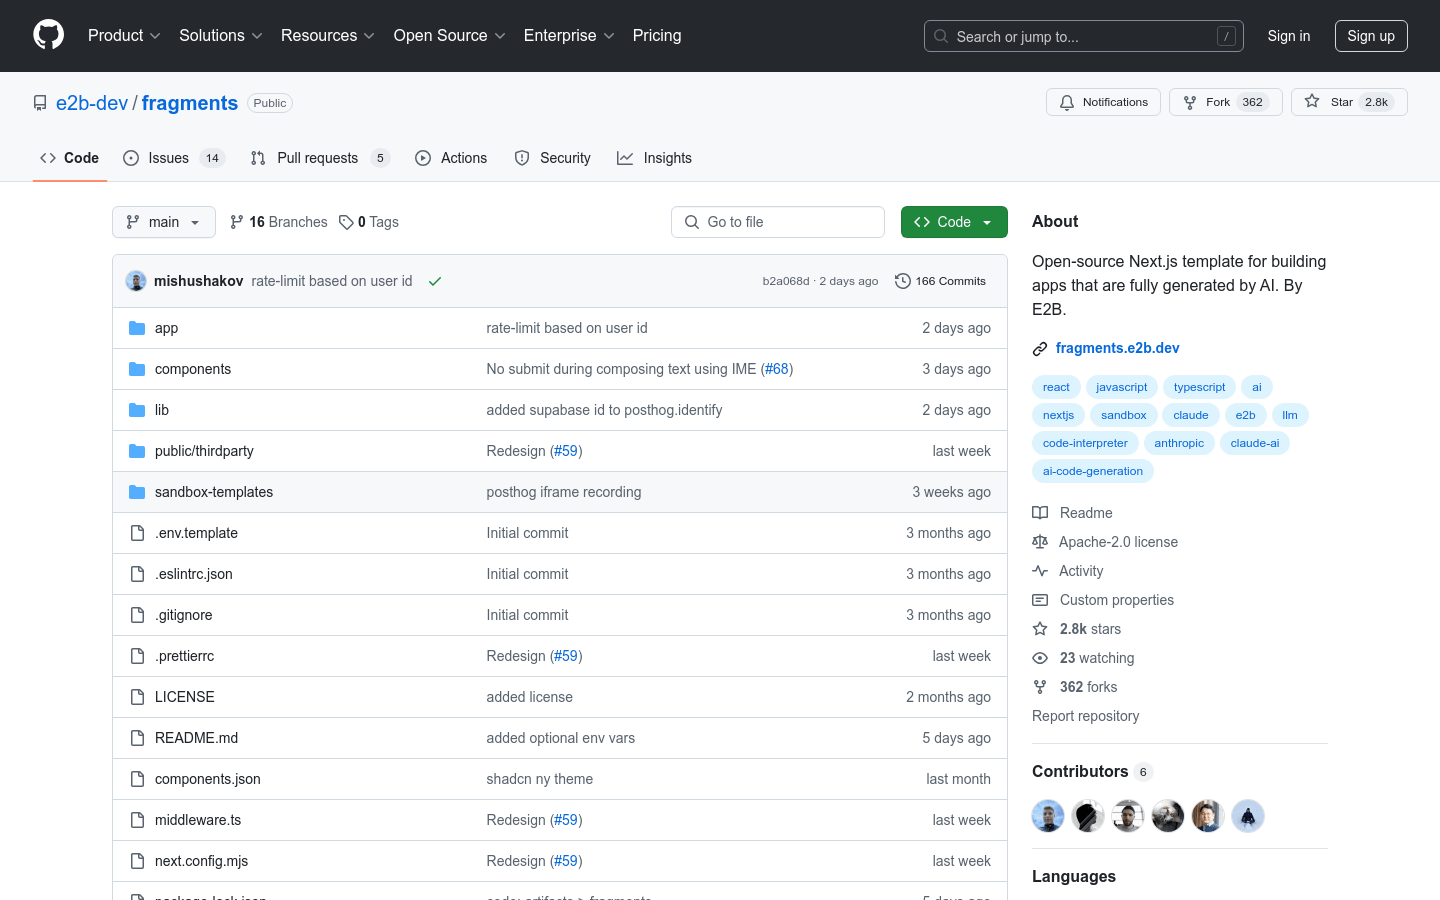
Task: Click the commit status green checkmark
Action: (x=435, y=281)
